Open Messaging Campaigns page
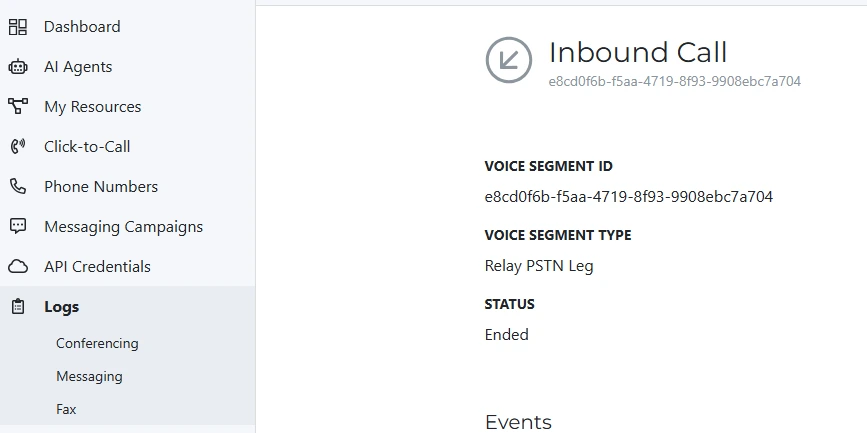The image size is (867, 433). click(x=123, y=227)
